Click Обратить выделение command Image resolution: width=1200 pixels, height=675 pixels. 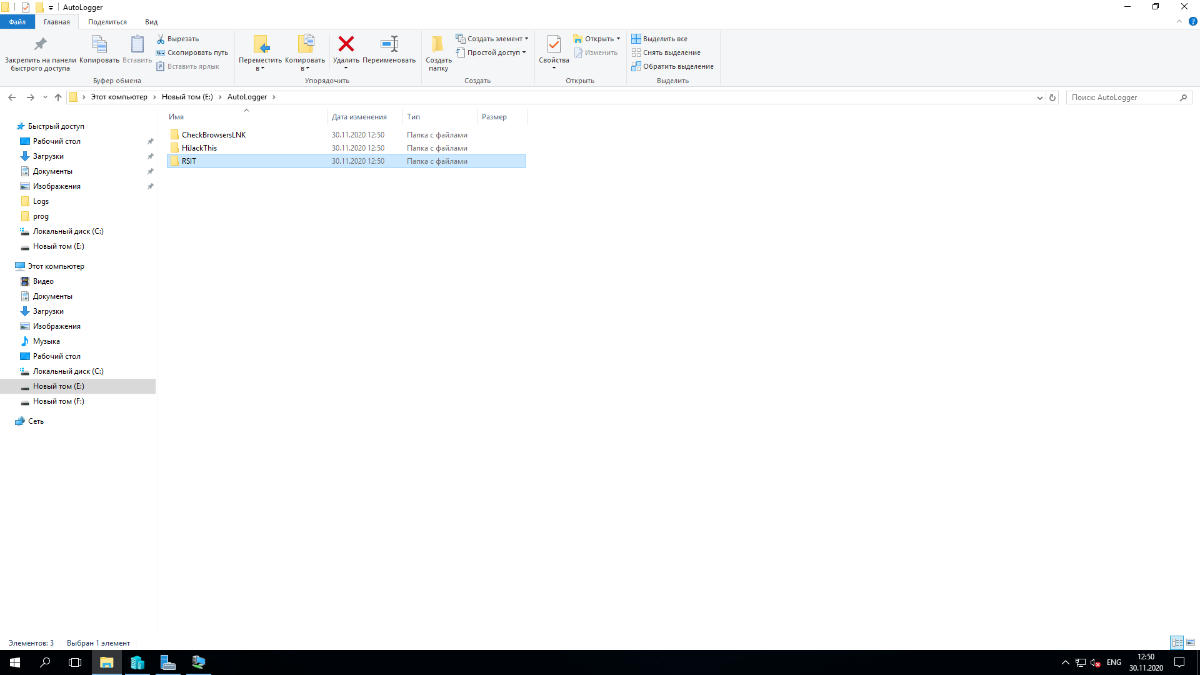click(x=672, y=66)
